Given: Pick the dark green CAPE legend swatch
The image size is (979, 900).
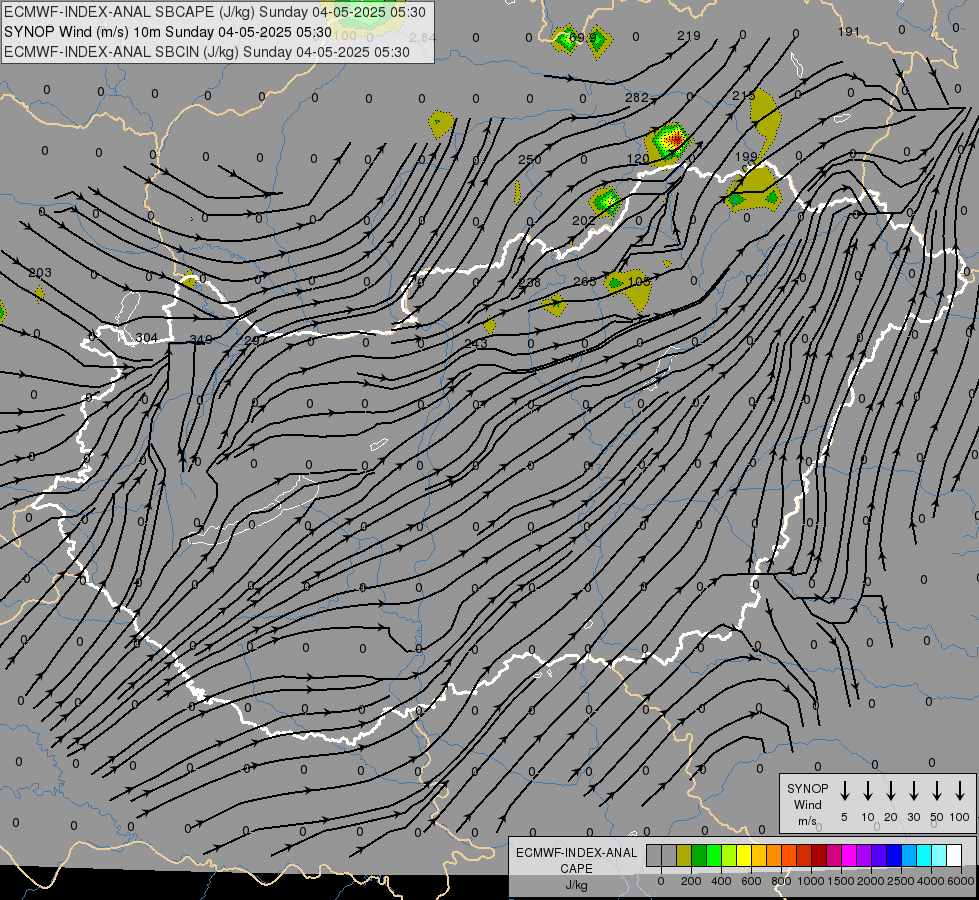Looking at the screenshot, I should [699, 855].
